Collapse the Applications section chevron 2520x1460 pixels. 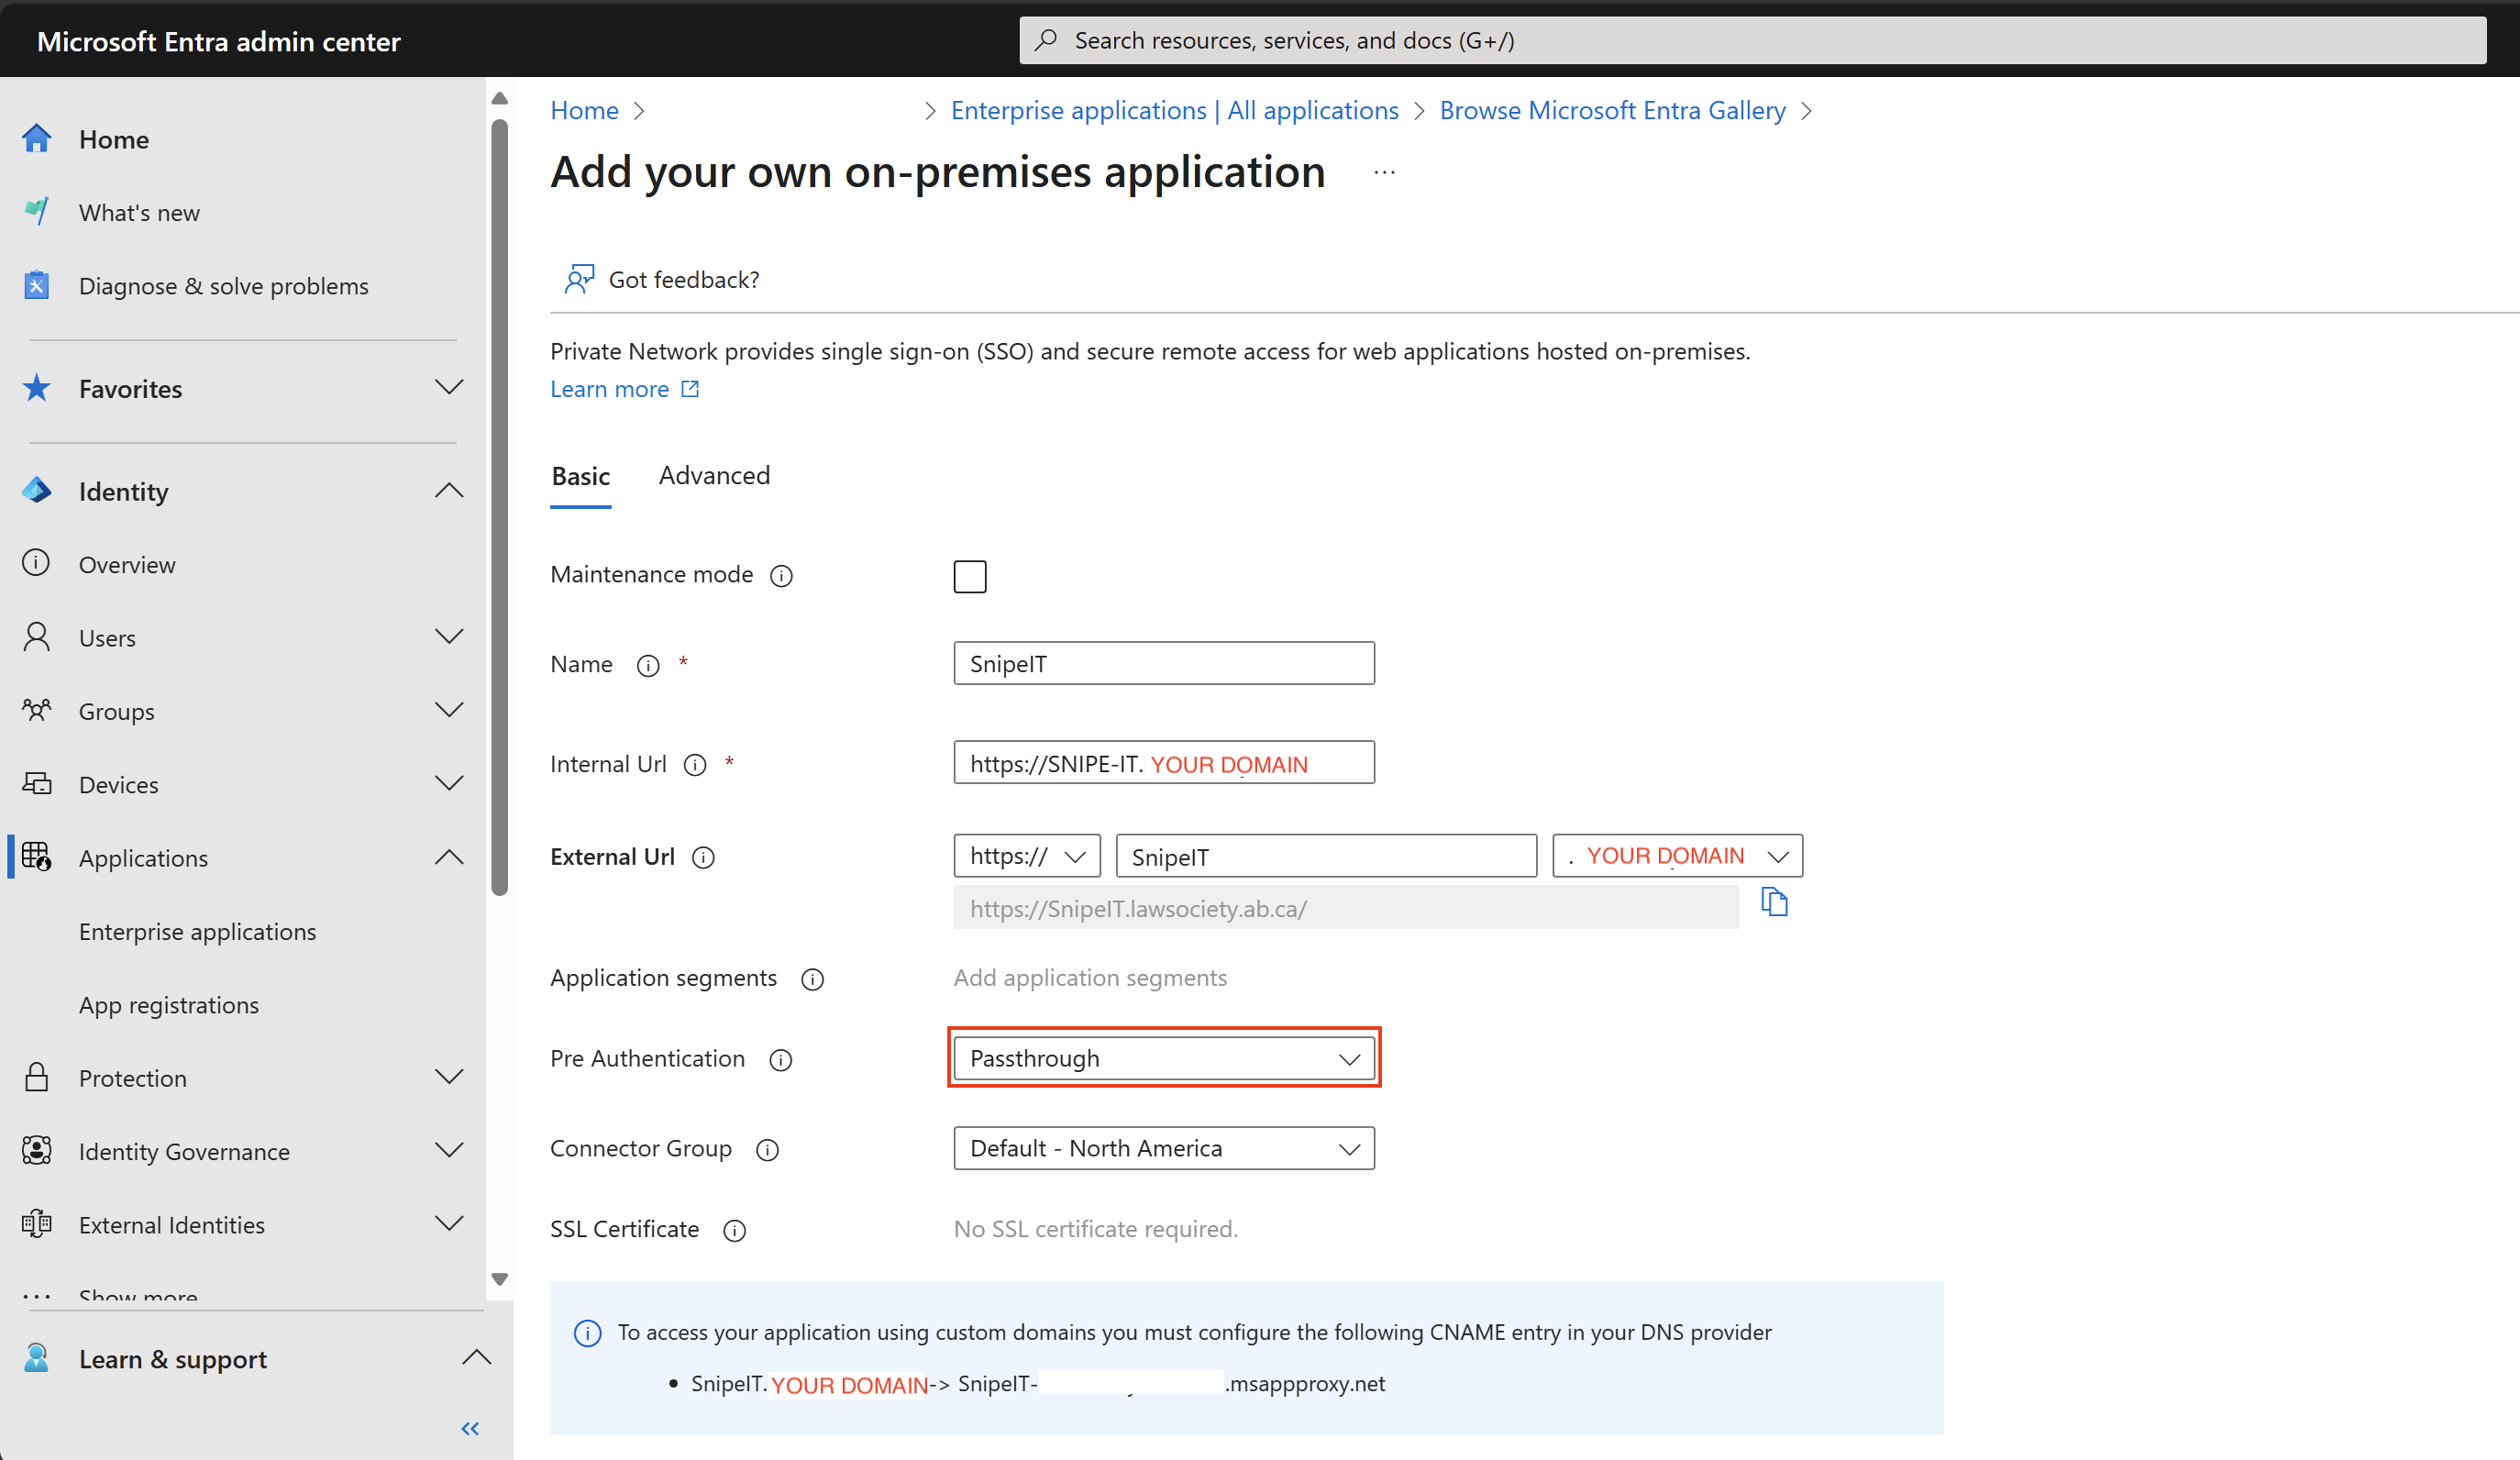pos(450,857)
